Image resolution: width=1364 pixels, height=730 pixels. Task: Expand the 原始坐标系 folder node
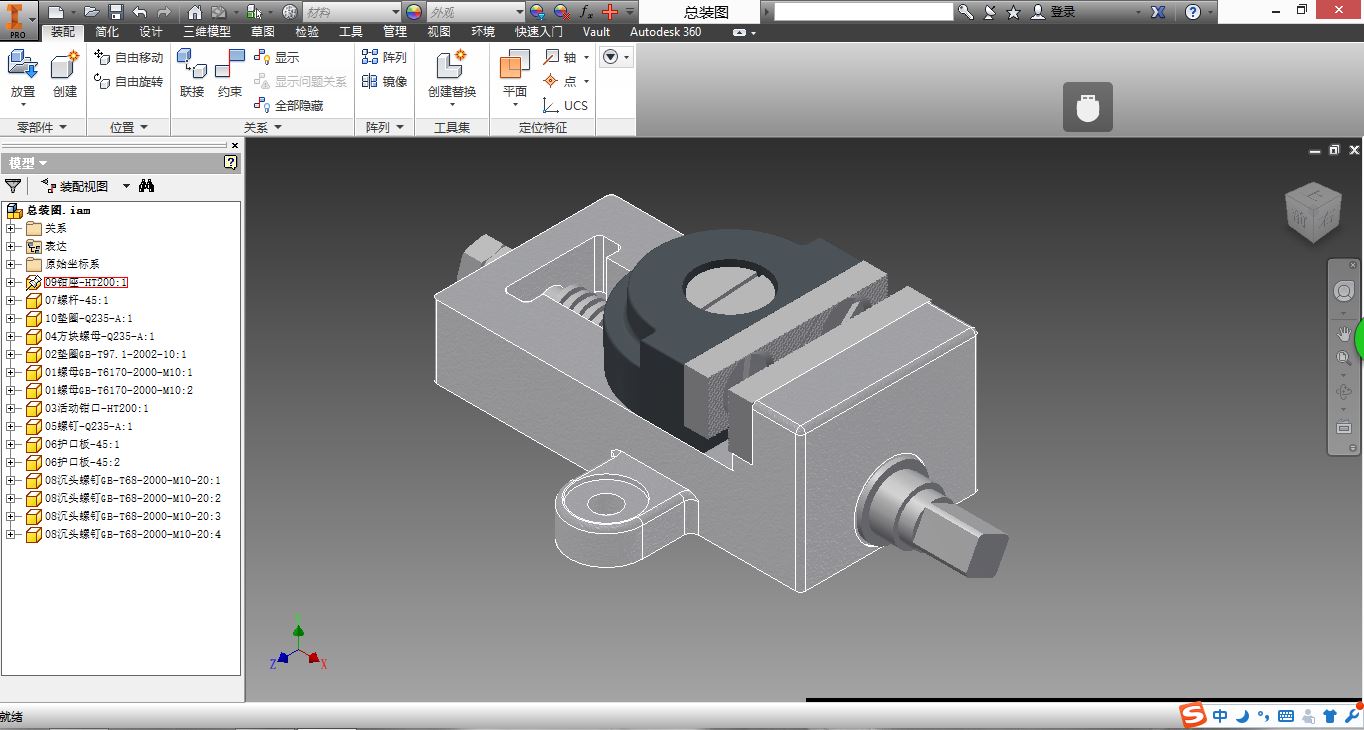tap(11, 264)
